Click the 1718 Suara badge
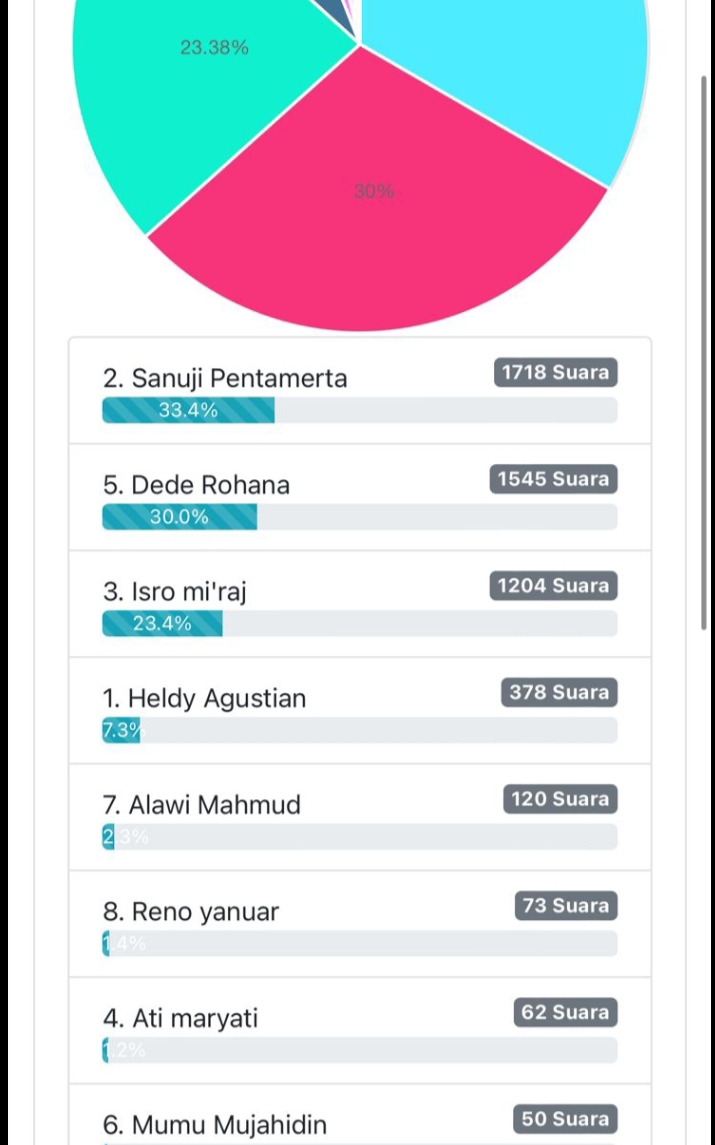Image resolution: width=715 pixels, height=1145 pixels. pos(555,373)
